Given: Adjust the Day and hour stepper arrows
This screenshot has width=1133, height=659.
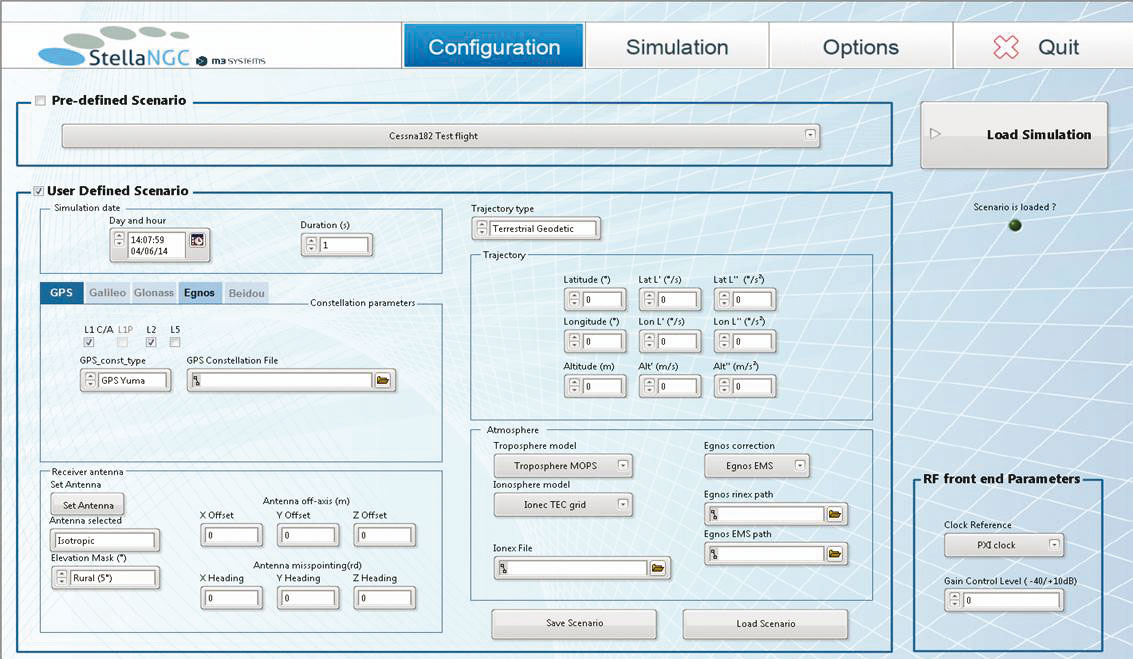Looking at the screenshot, I should 120,240.
